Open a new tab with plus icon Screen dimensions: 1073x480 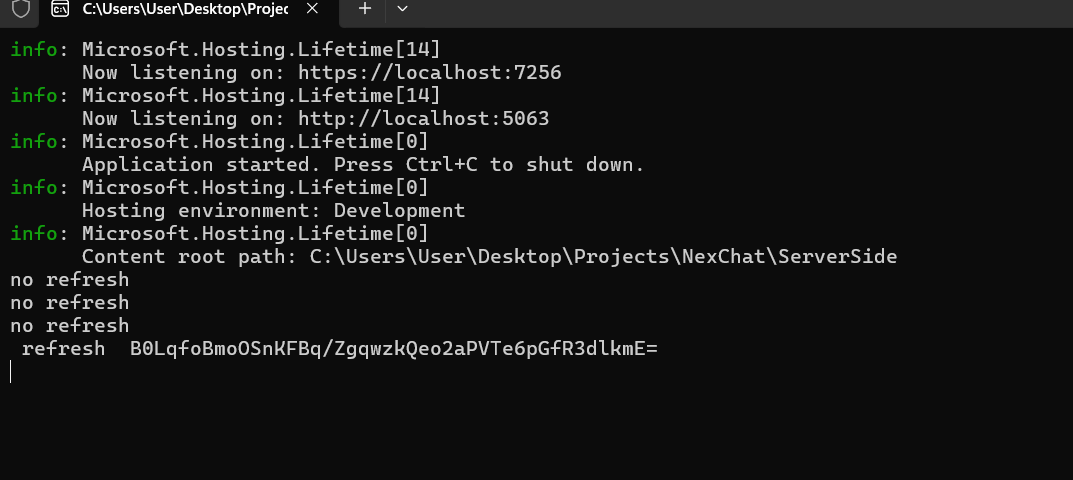coord(365,9)
